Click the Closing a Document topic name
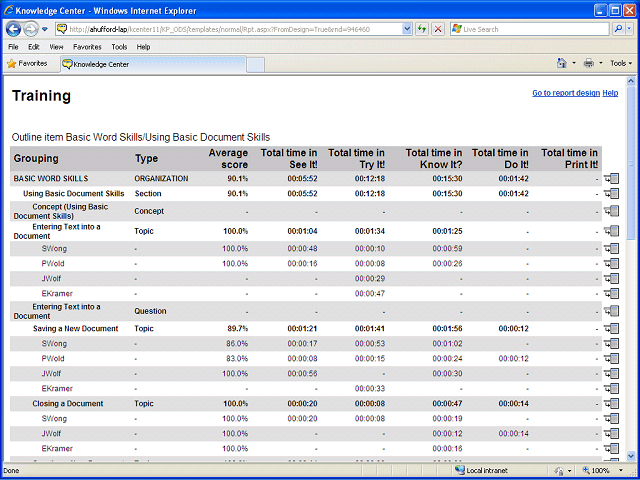The width and height of the screenshot is (640, 480). pyautogui.click(x=68, y=404)
